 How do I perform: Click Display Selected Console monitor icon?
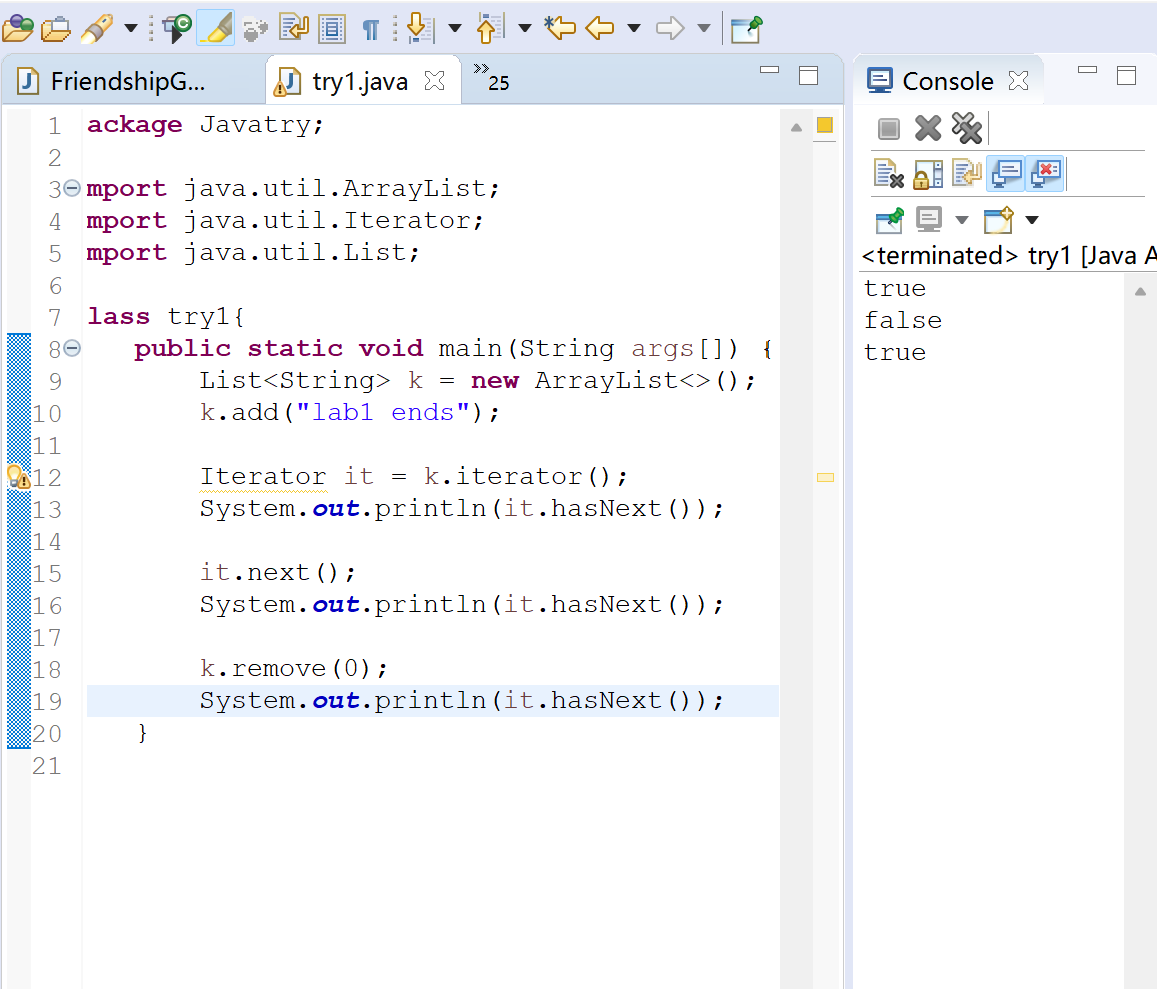929,219
